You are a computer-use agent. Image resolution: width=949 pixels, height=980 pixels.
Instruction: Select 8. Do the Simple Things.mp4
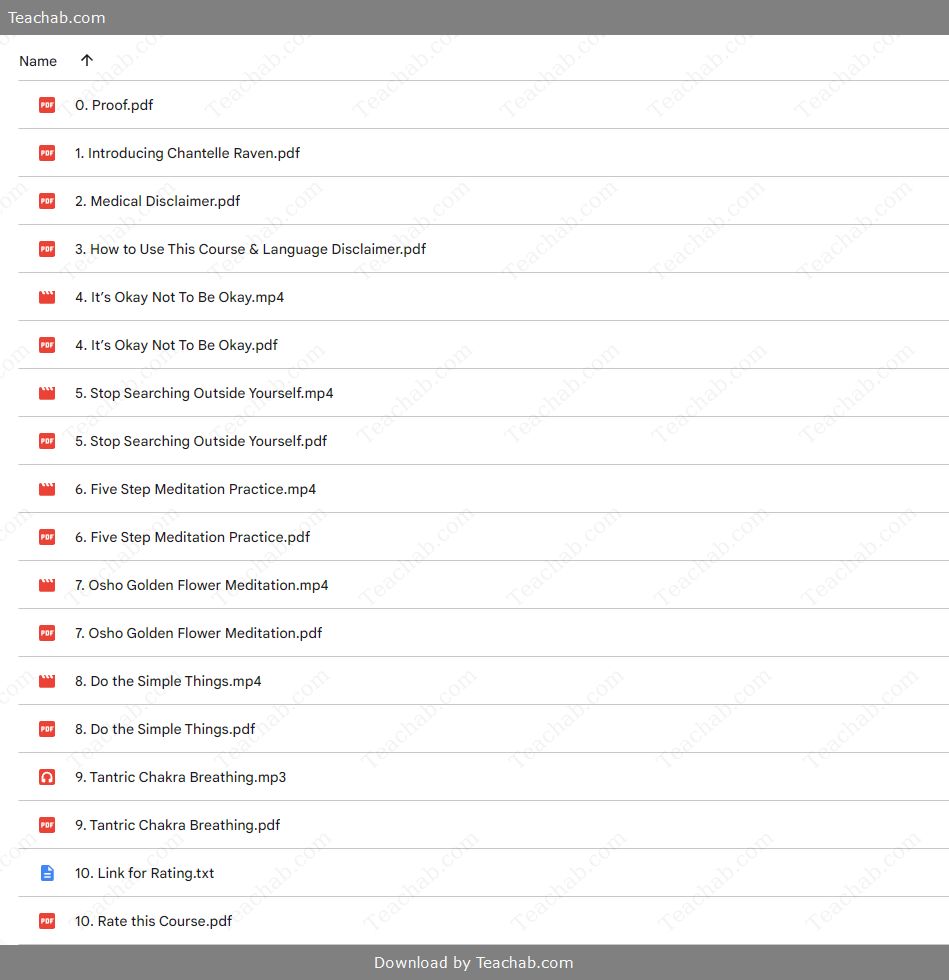pyautogui.click(x=168, y=681)
